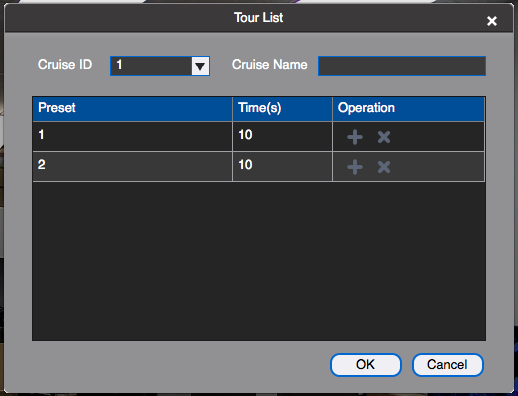
Task: Confirm with the OK button
Action: pos(366,365)
